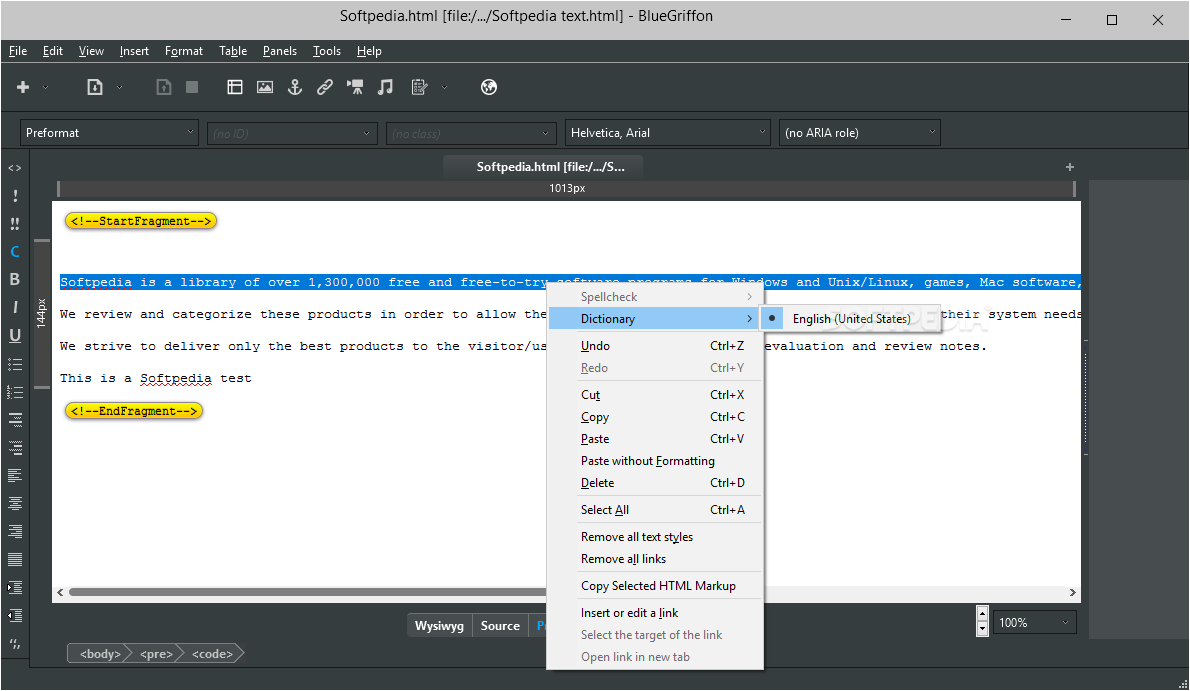Select English (United States) dictionary option
The image size is (1190, 691).
(x=851, y=319)
